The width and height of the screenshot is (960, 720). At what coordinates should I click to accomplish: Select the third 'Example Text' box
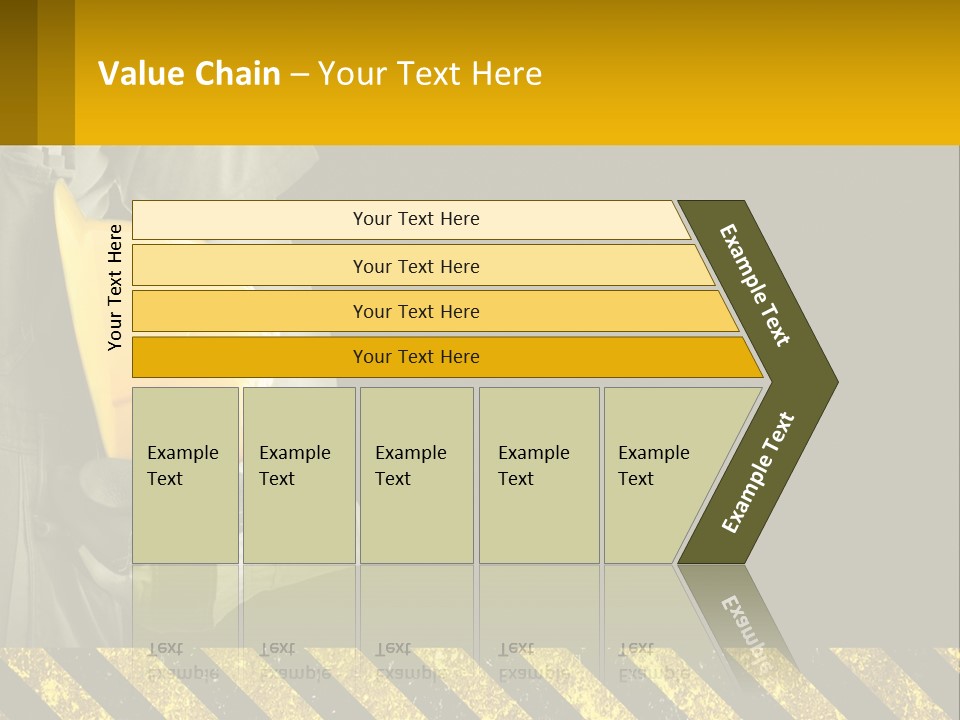click(x=416, y=475)
